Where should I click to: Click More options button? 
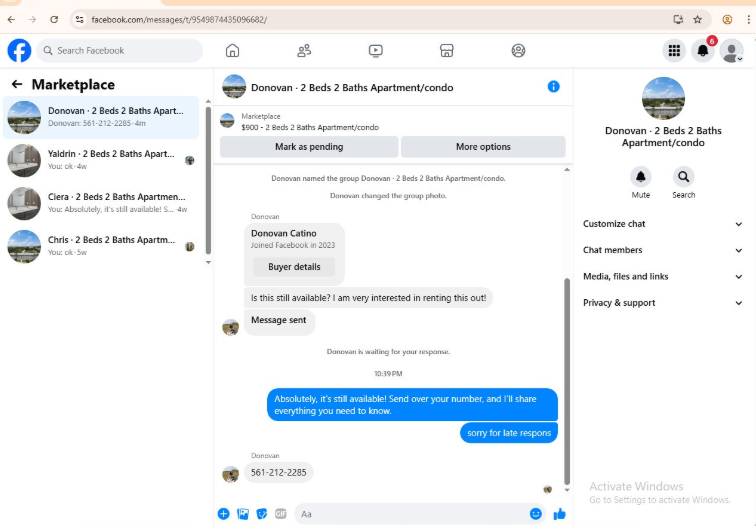click(483, 147)
